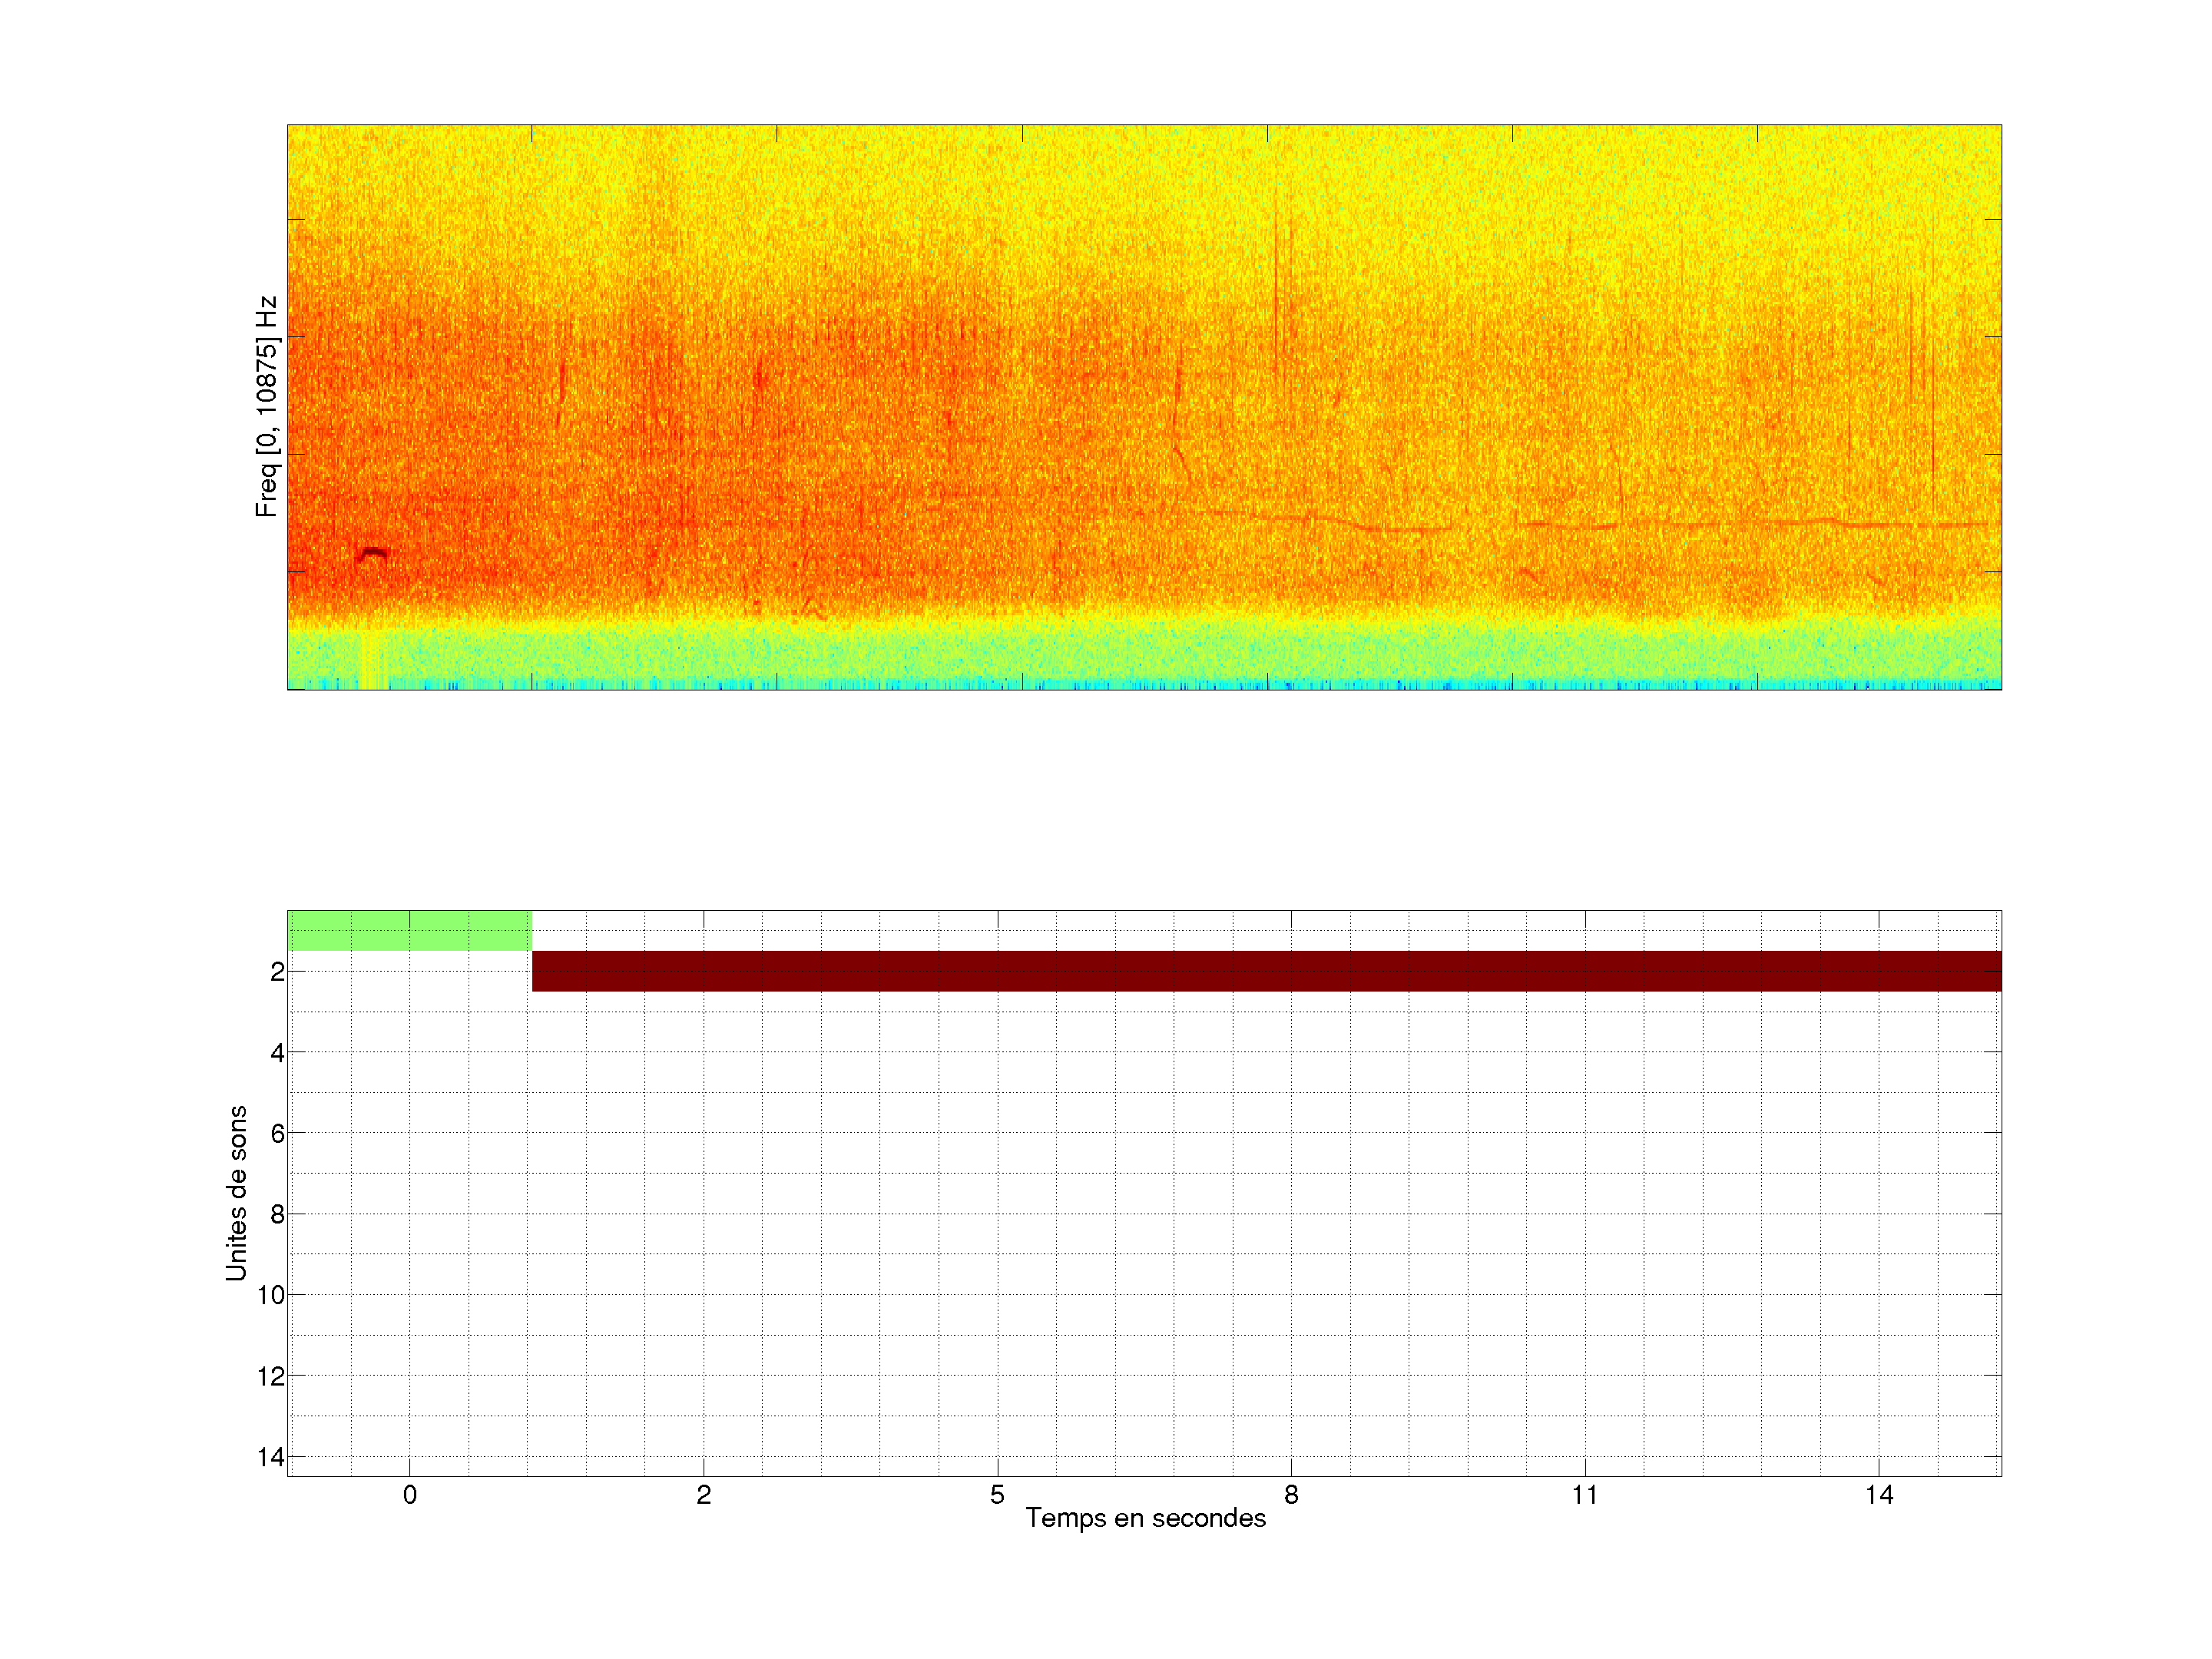Click the 'Unites de sons' axis label
Image resolution: width=2212 pixels, height=1659 pixels.
tap(236, 1193)
